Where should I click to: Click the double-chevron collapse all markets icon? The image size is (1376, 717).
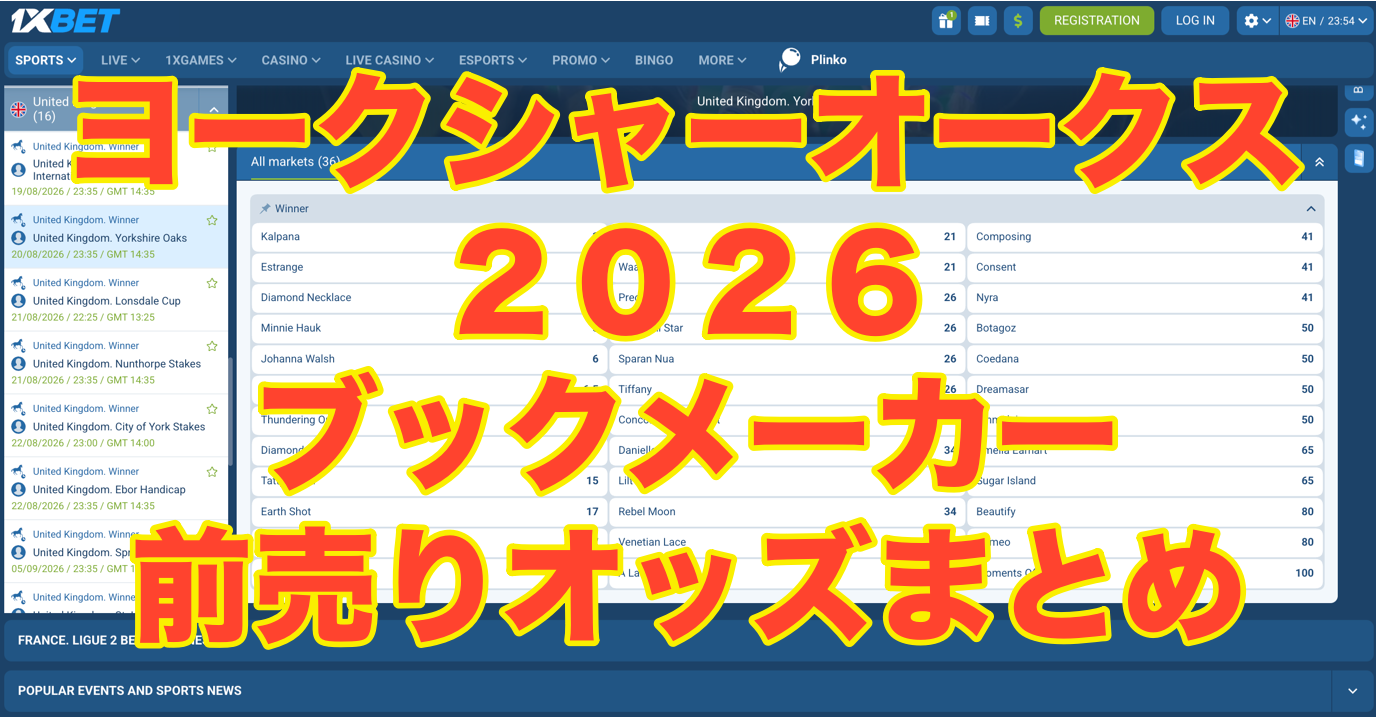click(x=1319, y=162)
